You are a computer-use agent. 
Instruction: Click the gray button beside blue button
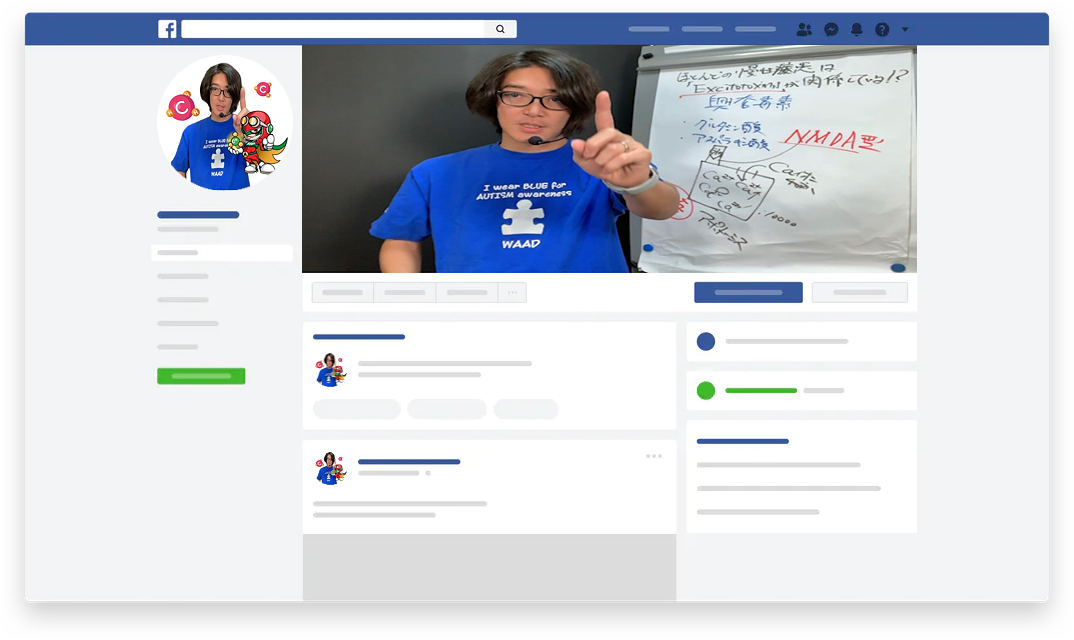point(859,293)
